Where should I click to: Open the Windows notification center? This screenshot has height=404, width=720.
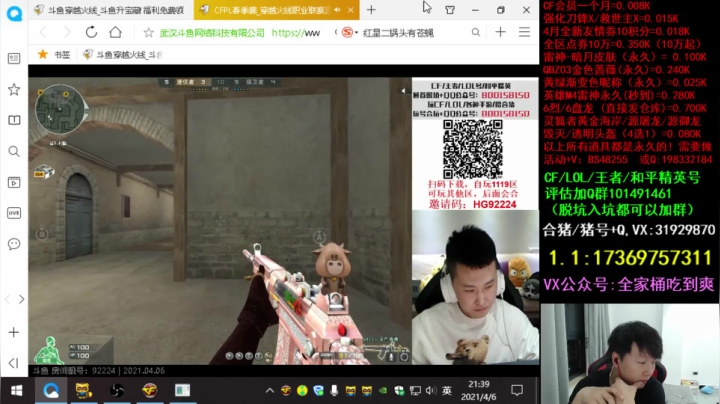[x=517, y=391]
